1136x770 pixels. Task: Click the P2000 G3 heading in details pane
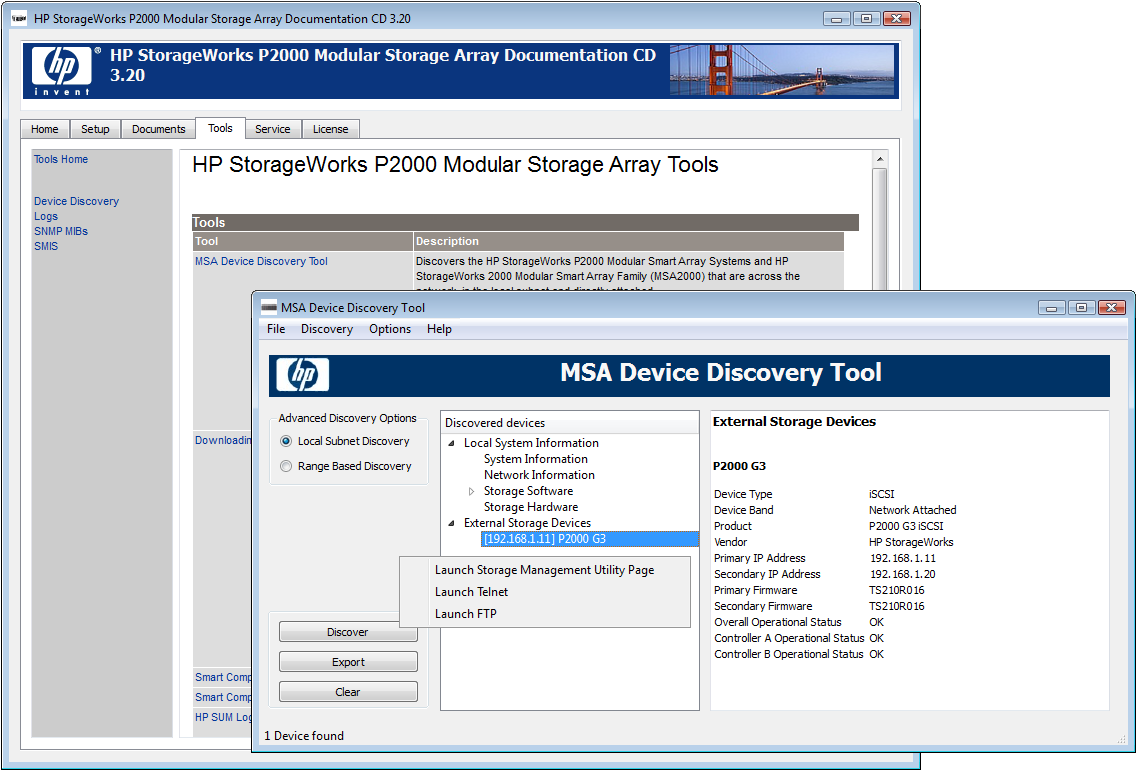tap(739, 466)
